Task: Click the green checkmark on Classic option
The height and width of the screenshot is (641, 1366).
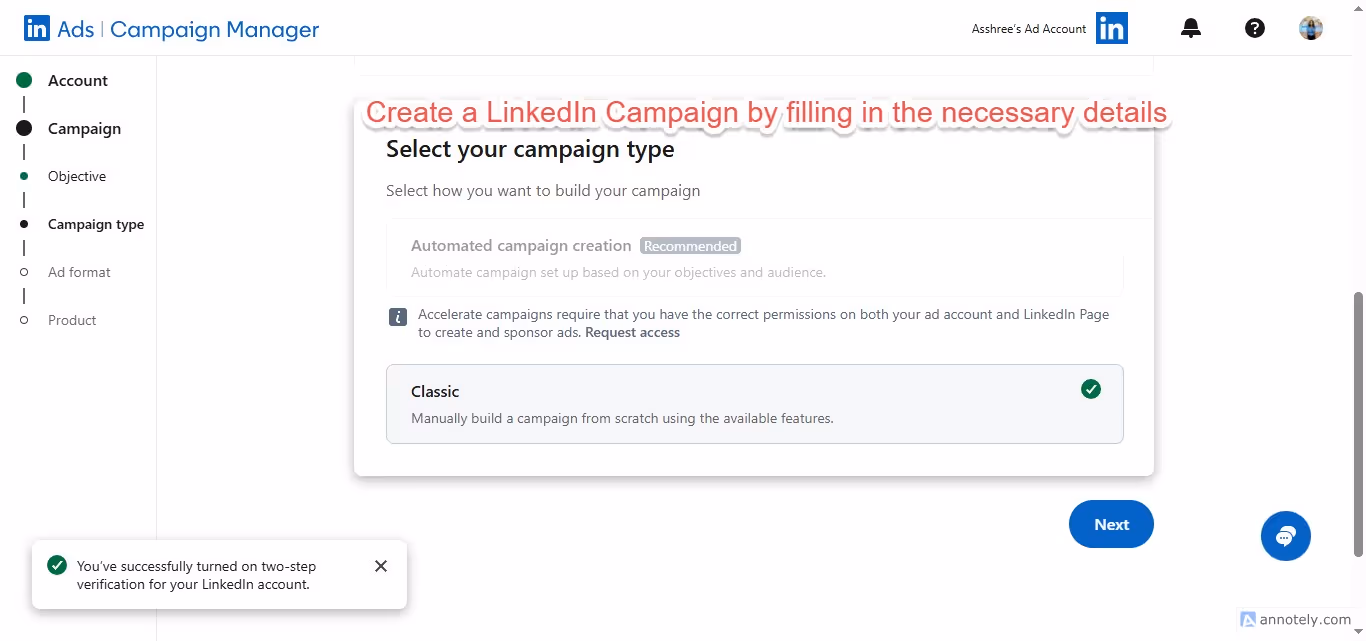Action: click(x=1091, y=389)
